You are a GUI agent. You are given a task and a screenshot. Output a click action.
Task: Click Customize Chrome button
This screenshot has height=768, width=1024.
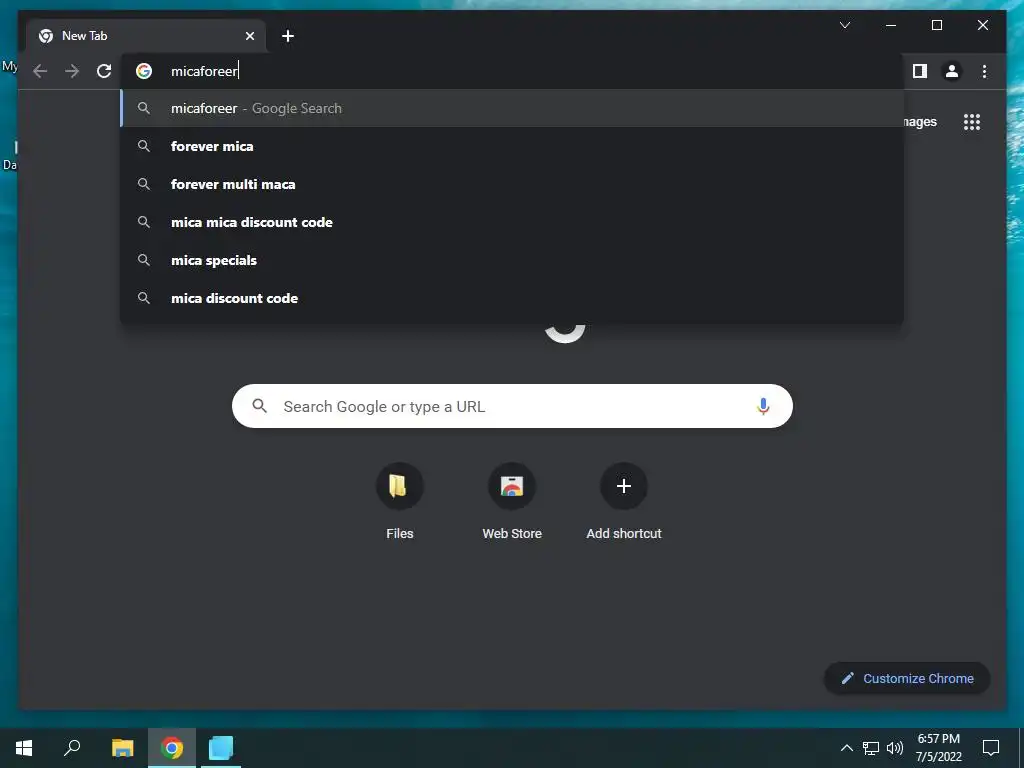[x=907, y=679]
